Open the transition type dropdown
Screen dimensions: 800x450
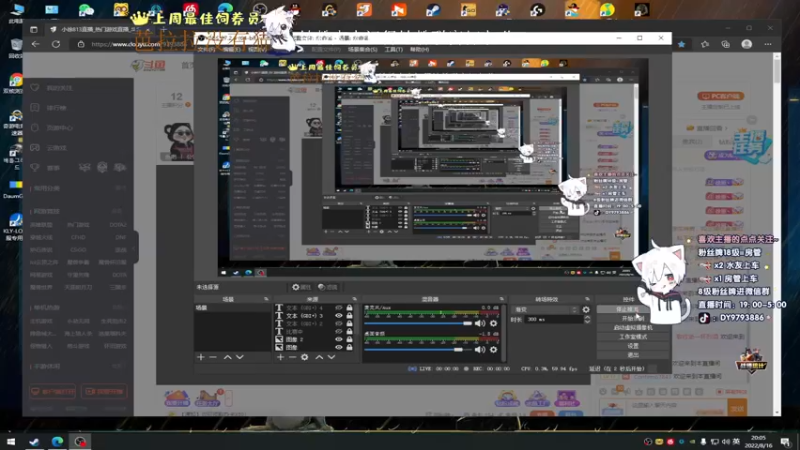point(546,309)
